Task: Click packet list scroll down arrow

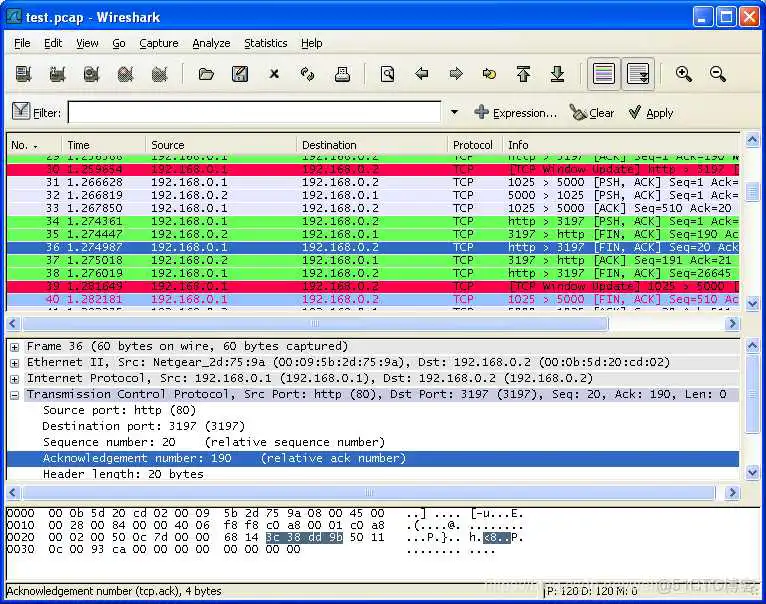Action: [752, 304]
